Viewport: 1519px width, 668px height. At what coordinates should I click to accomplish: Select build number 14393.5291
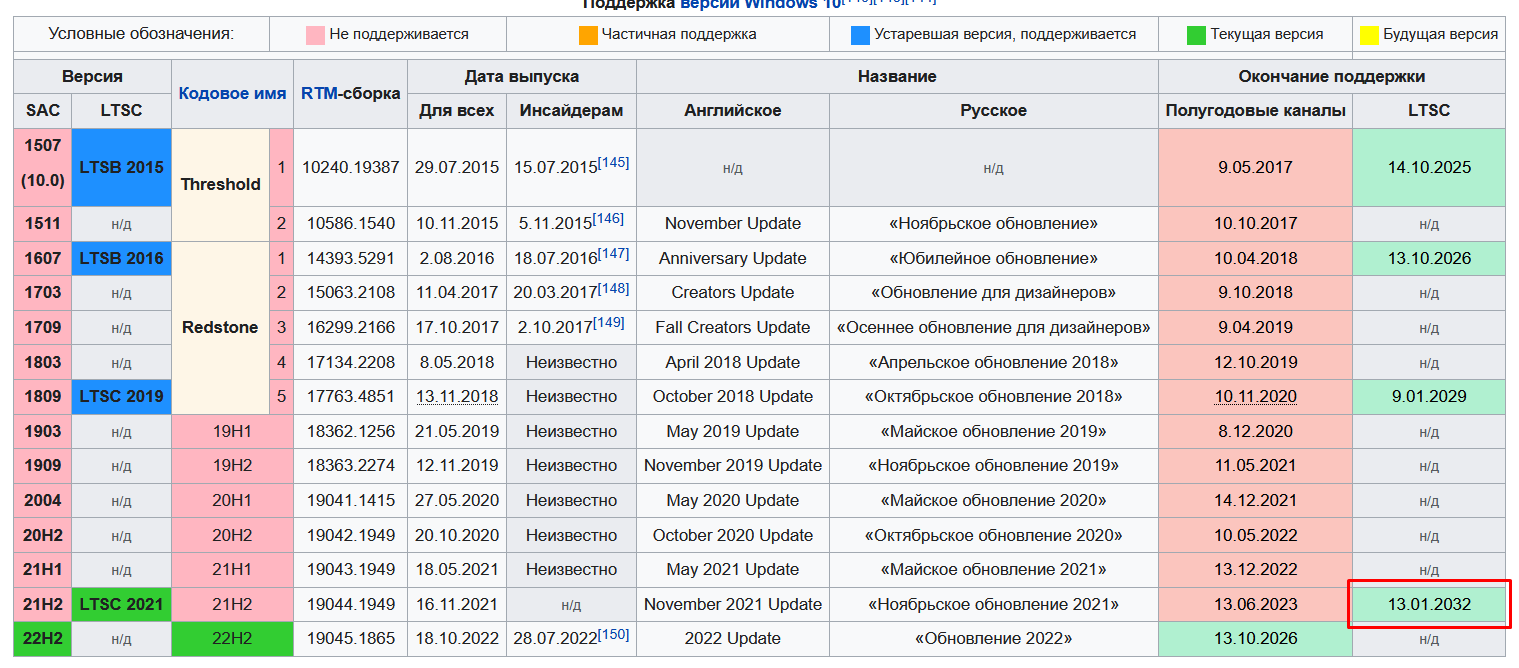[350, 258]
